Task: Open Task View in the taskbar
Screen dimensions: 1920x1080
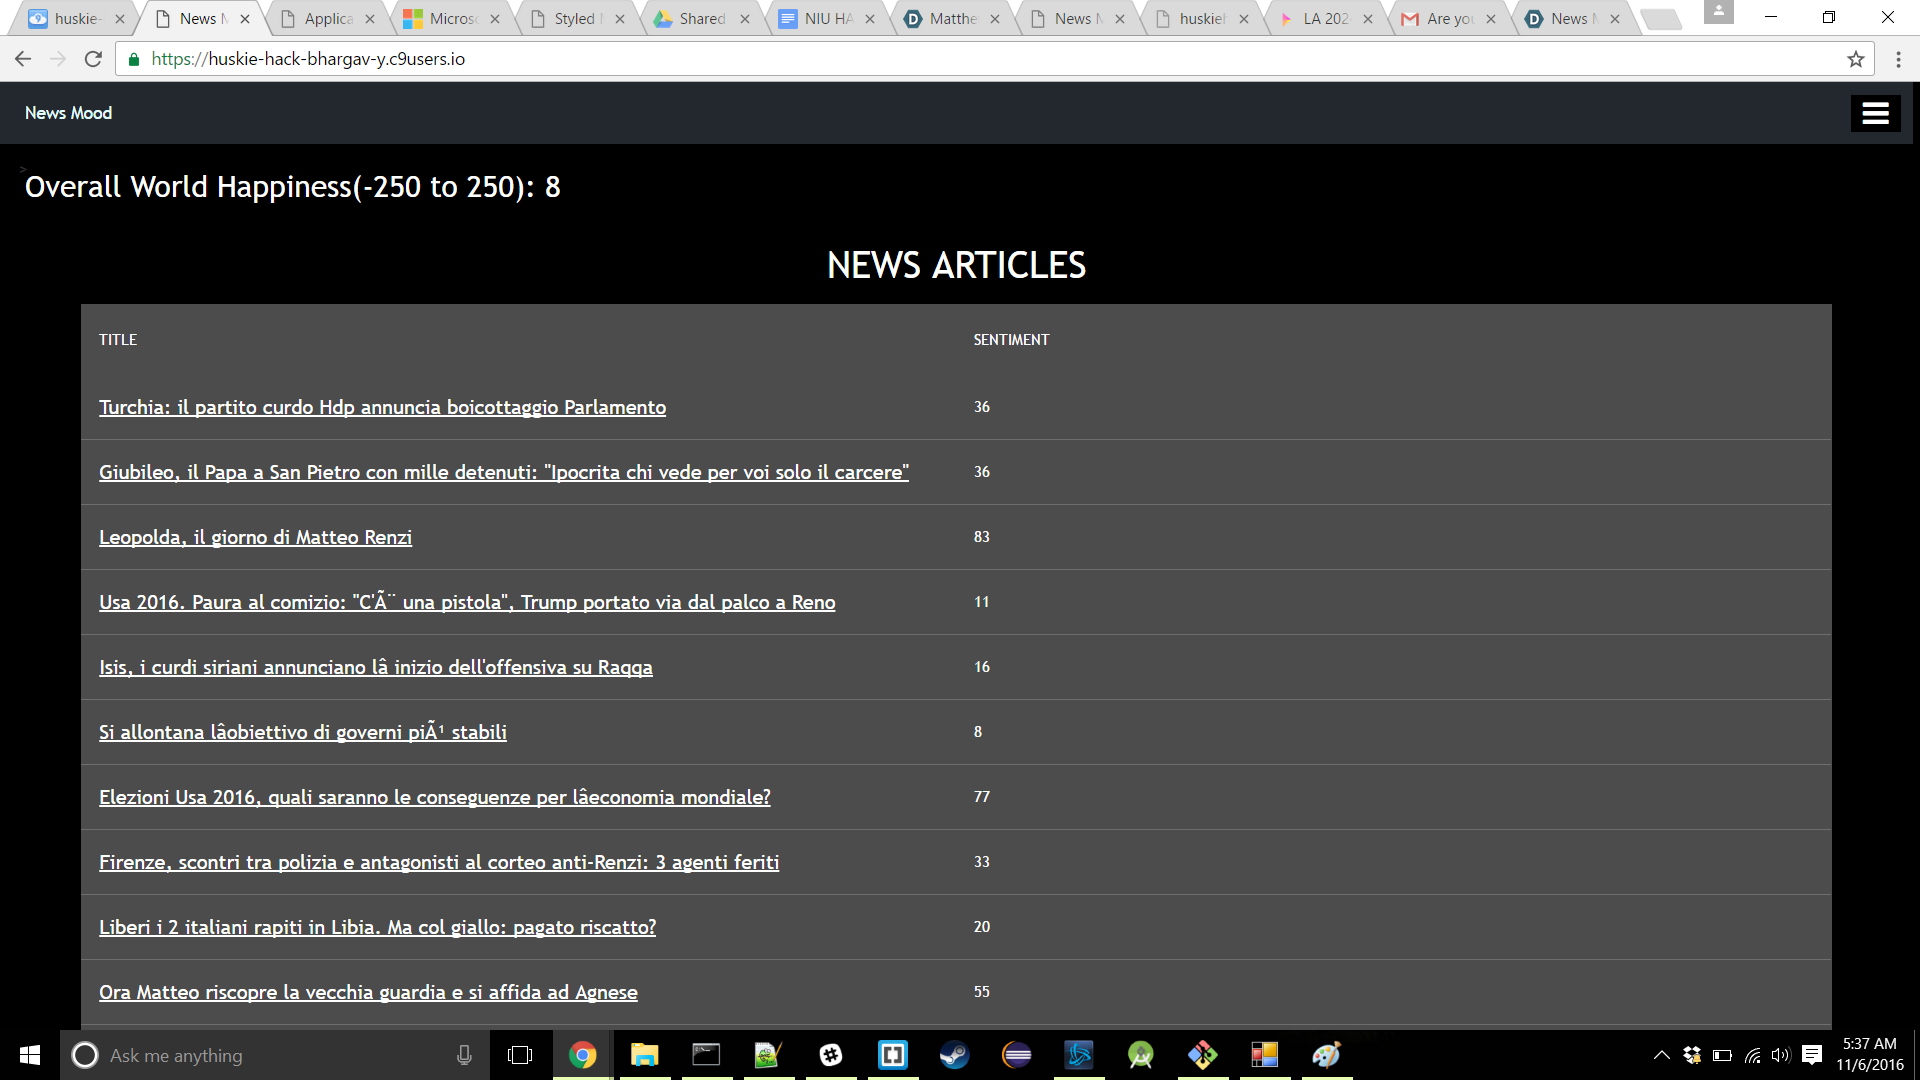Action: point(520,1055)
